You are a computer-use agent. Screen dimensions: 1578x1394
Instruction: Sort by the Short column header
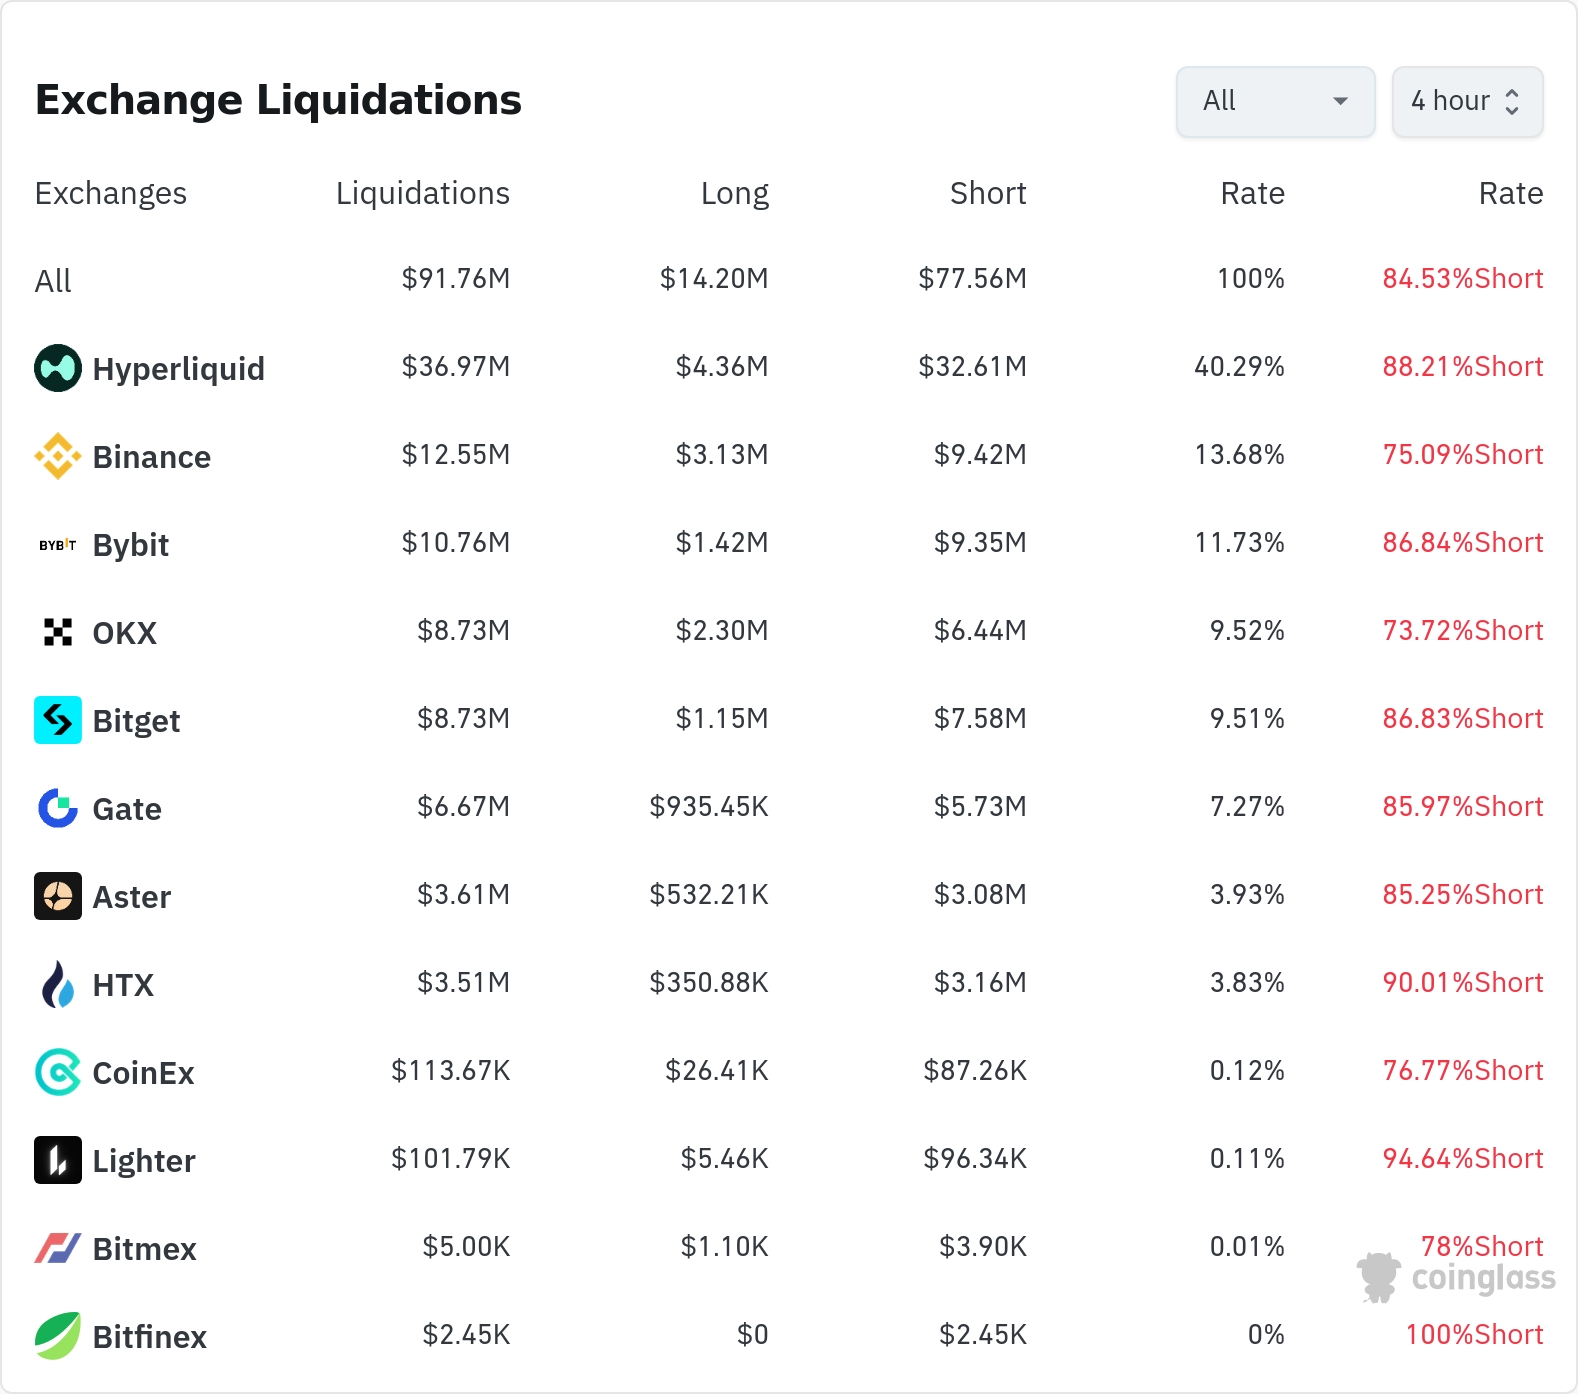[x=987, y=193]
